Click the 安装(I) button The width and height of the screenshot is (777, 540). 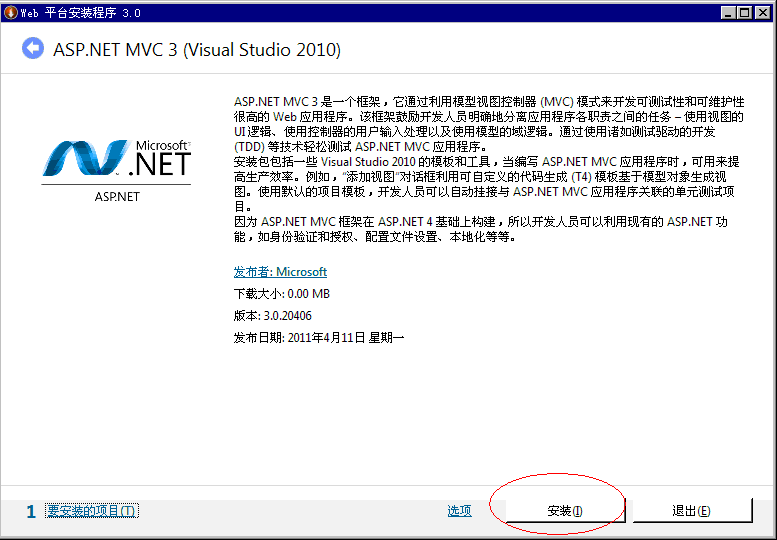tap(565, 511)
